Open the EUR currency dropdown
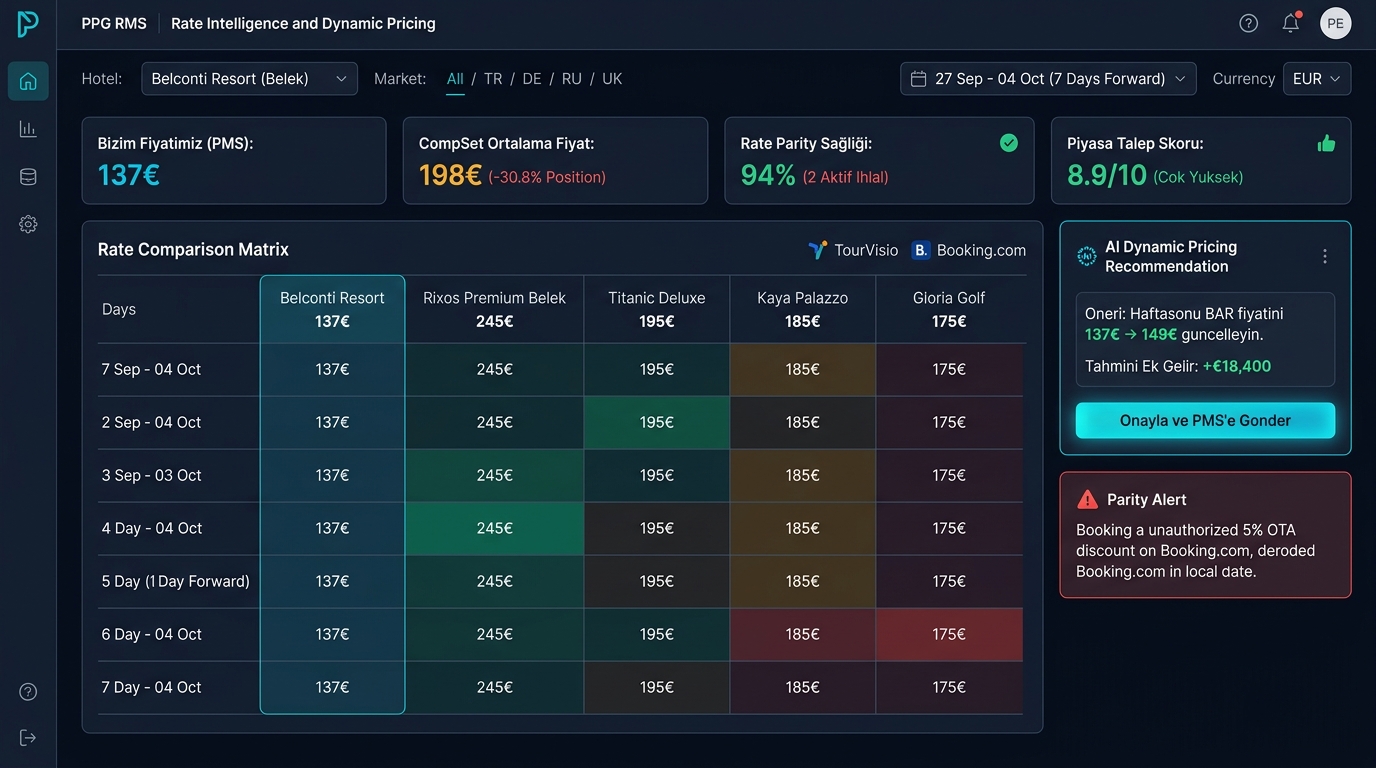The image size is (1376, 768). (x=1317, y=79)
